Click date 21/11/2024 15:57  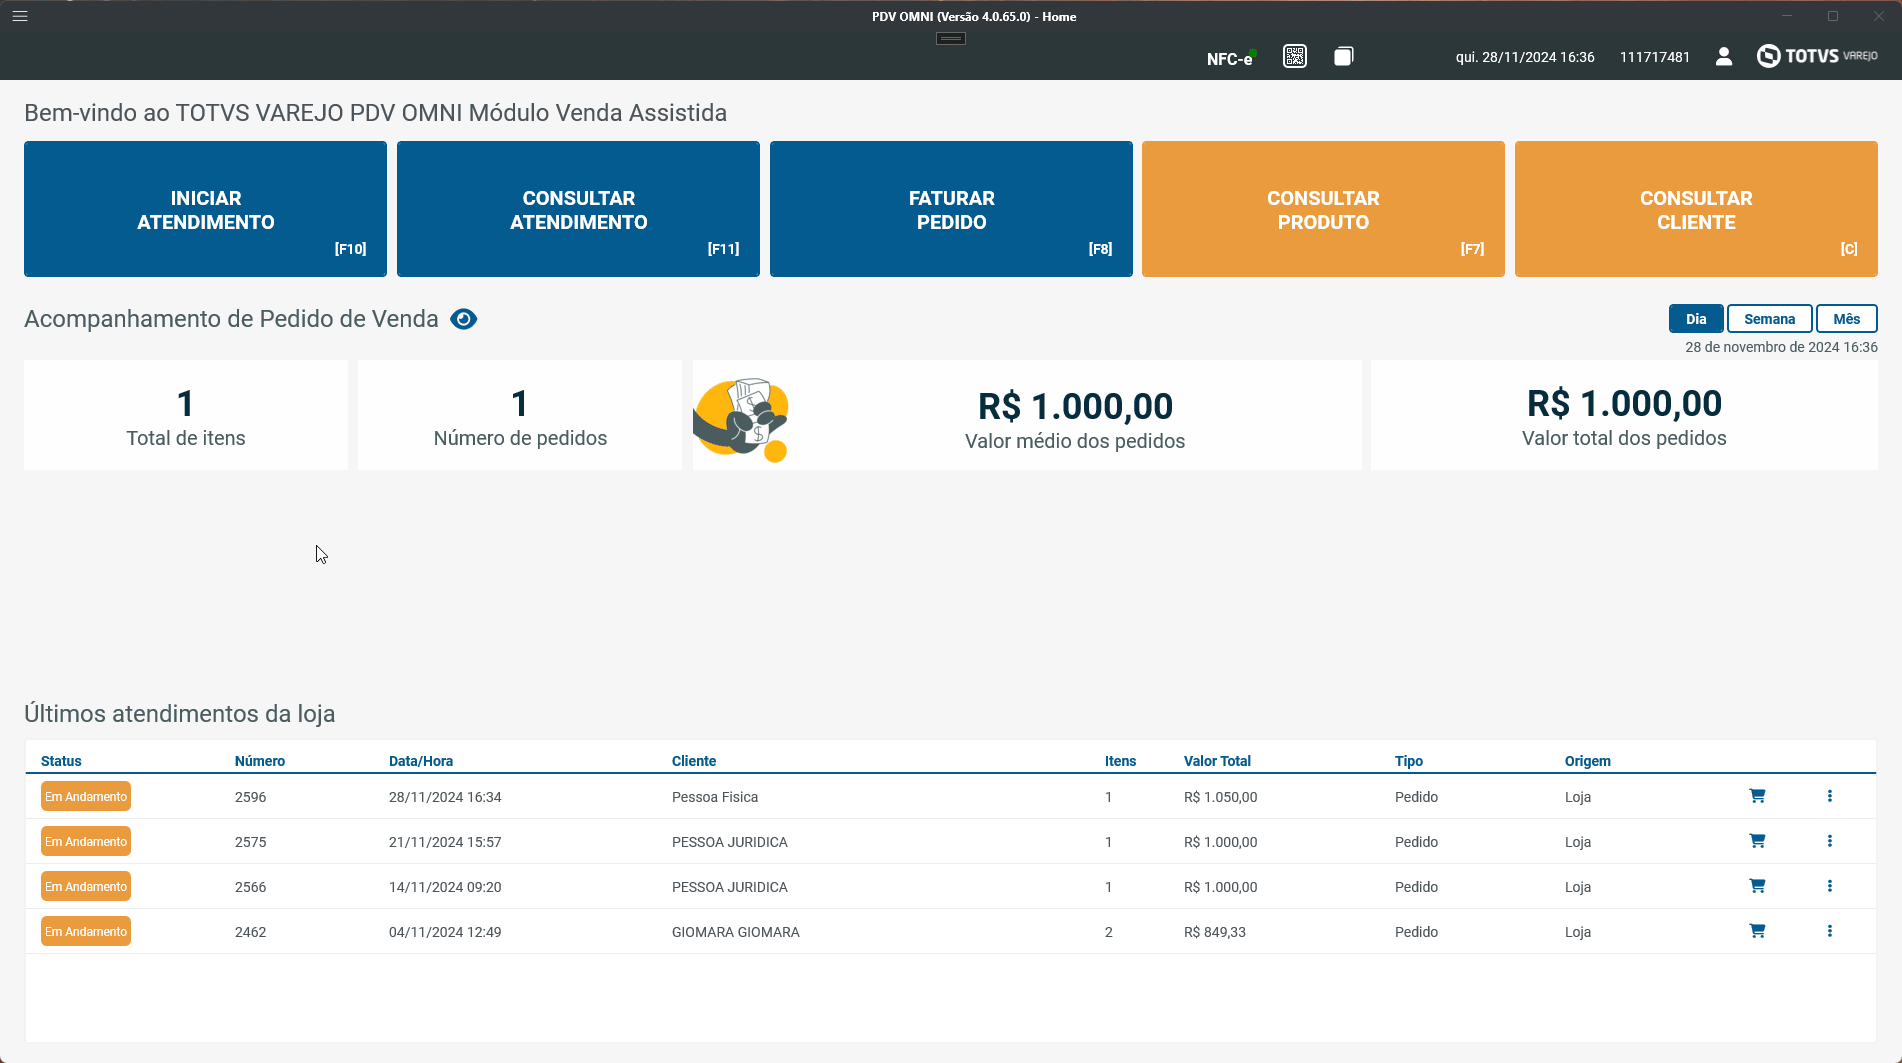click(x=445, y=842)
